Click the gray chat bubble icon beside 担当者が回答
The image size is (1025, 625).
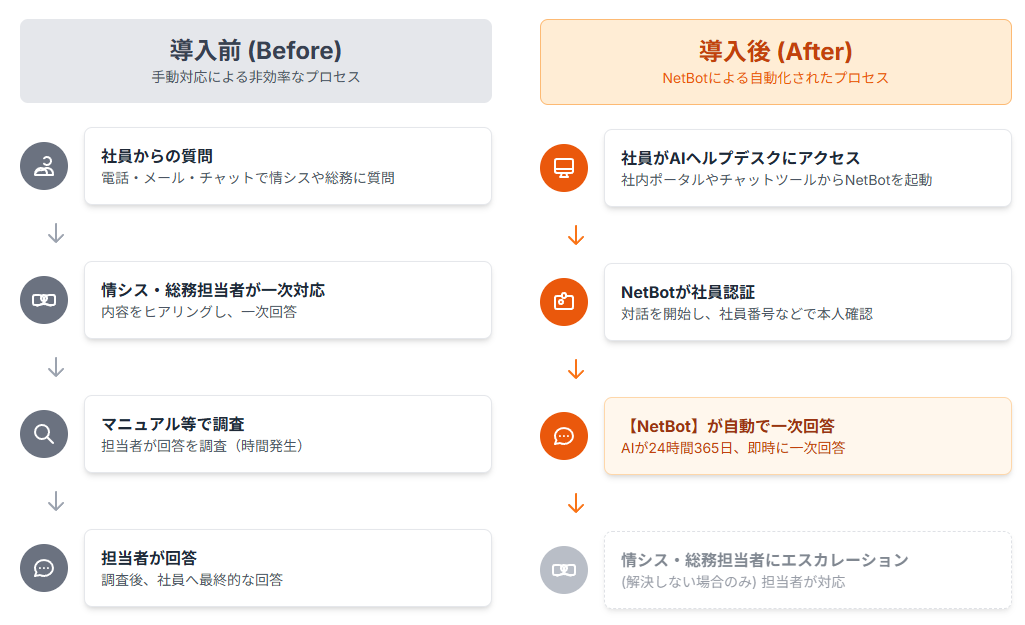44,568
